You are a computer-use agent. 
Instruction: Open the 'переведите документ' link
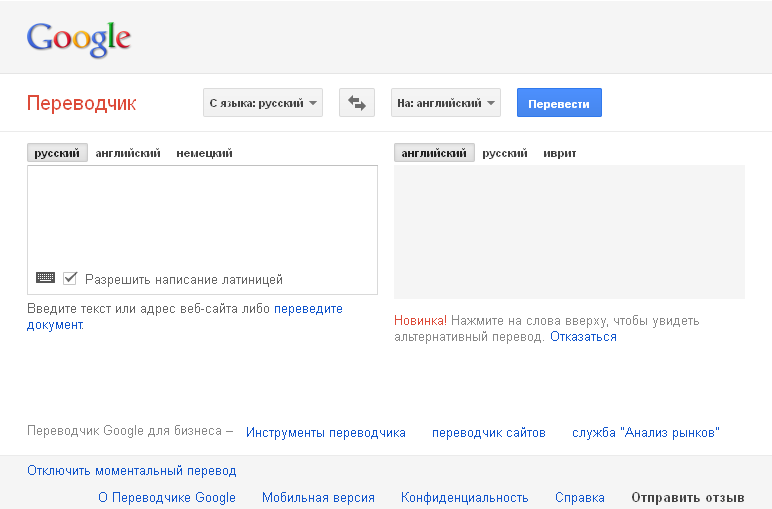pyautogui.click(x=185, y=317)
